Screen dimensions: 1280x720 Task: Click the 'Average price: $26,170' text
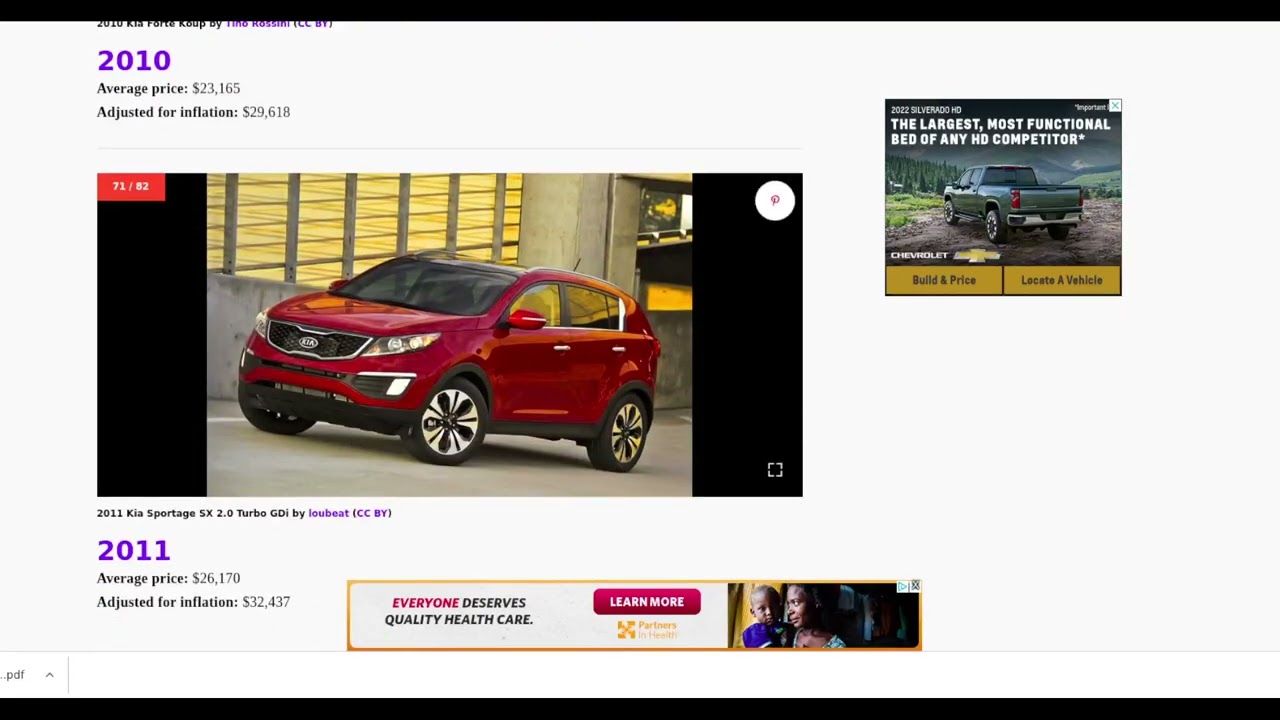168,578
